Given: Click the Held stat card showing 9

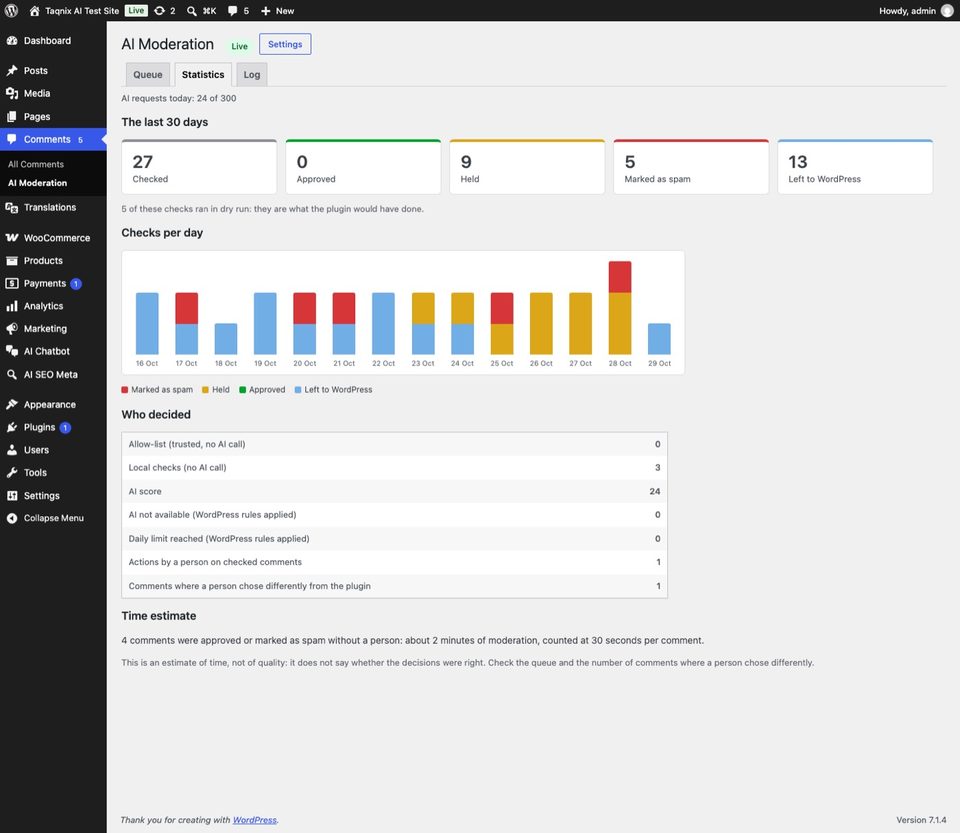Looking at the screenshot, I should point(527,167).
